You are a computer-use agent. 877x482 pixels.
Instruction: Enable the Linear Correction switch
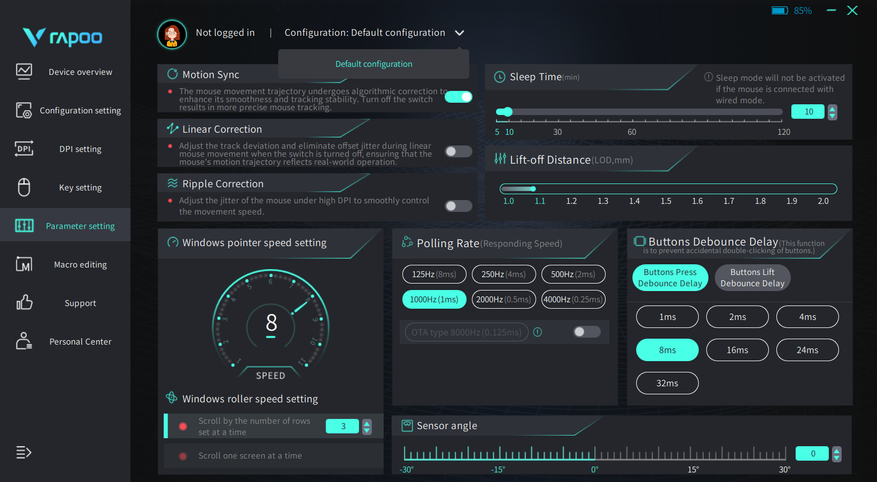(x=458, y=151)
